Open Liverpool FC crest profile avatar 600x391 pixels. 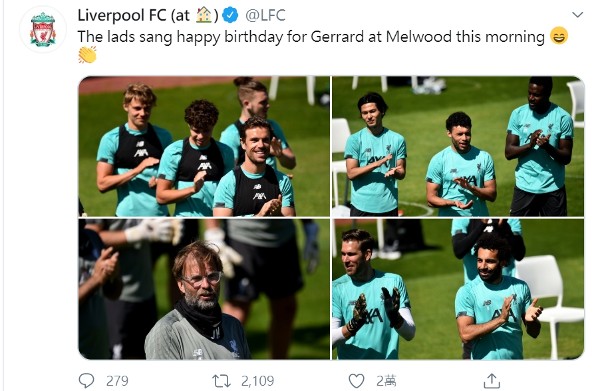[x=43, y=29]
